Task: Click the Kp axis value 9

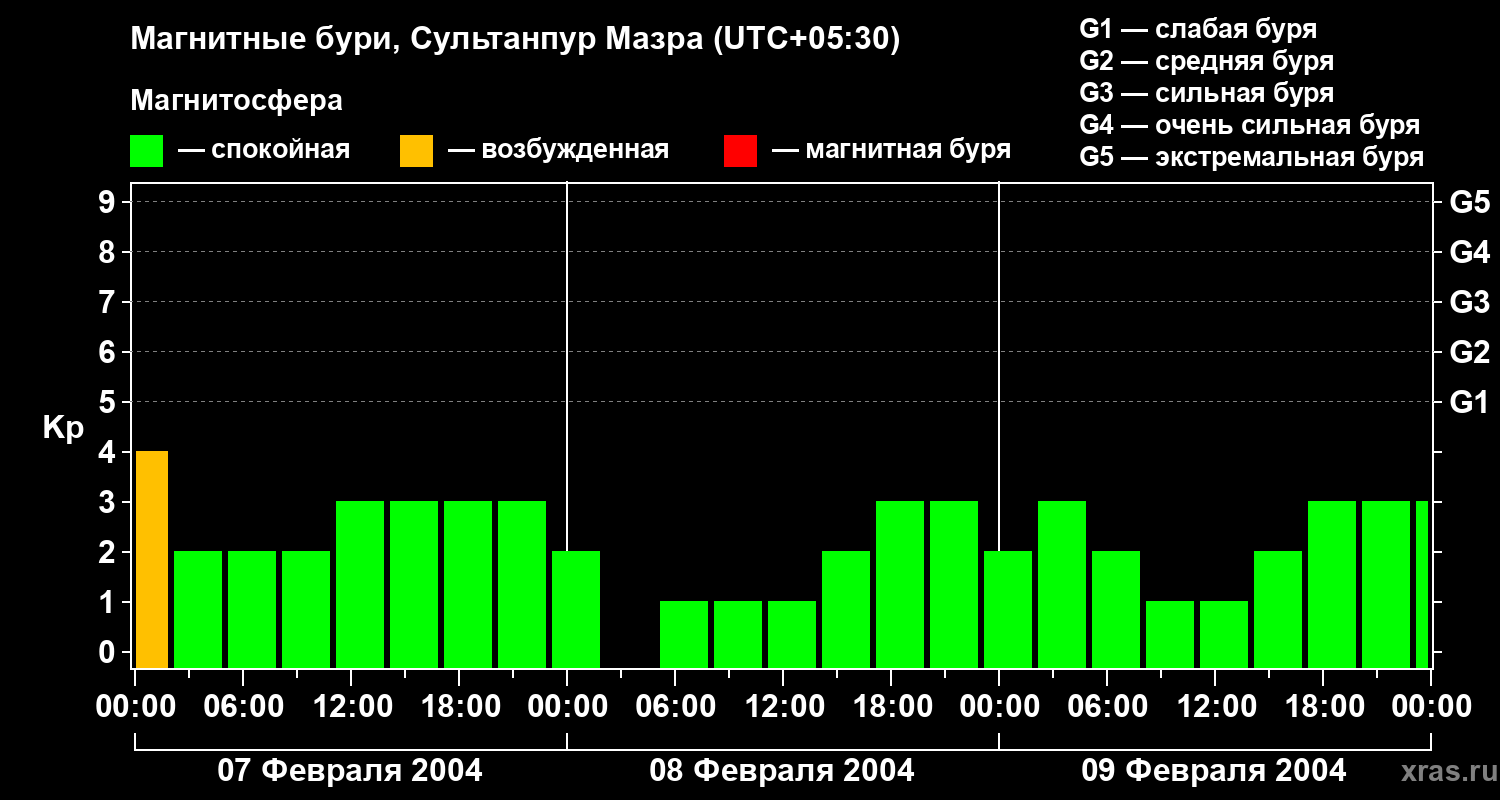Action: click(x=109, y=202)
